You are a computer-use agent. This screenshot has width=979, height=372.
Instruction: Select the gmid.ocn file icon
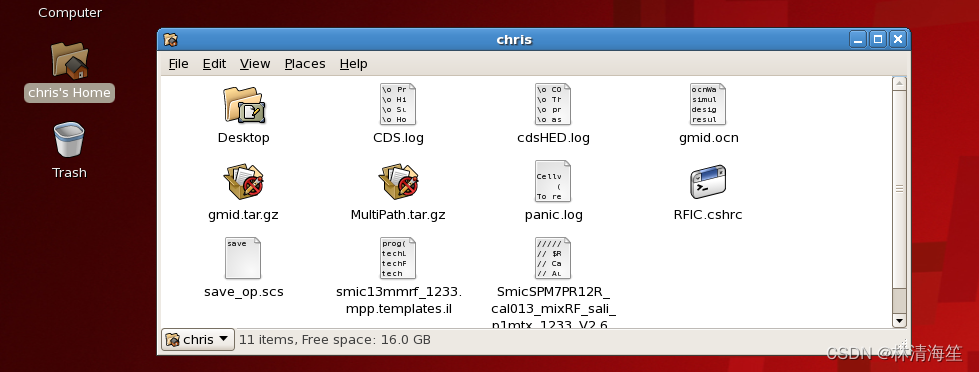point(707,104)
